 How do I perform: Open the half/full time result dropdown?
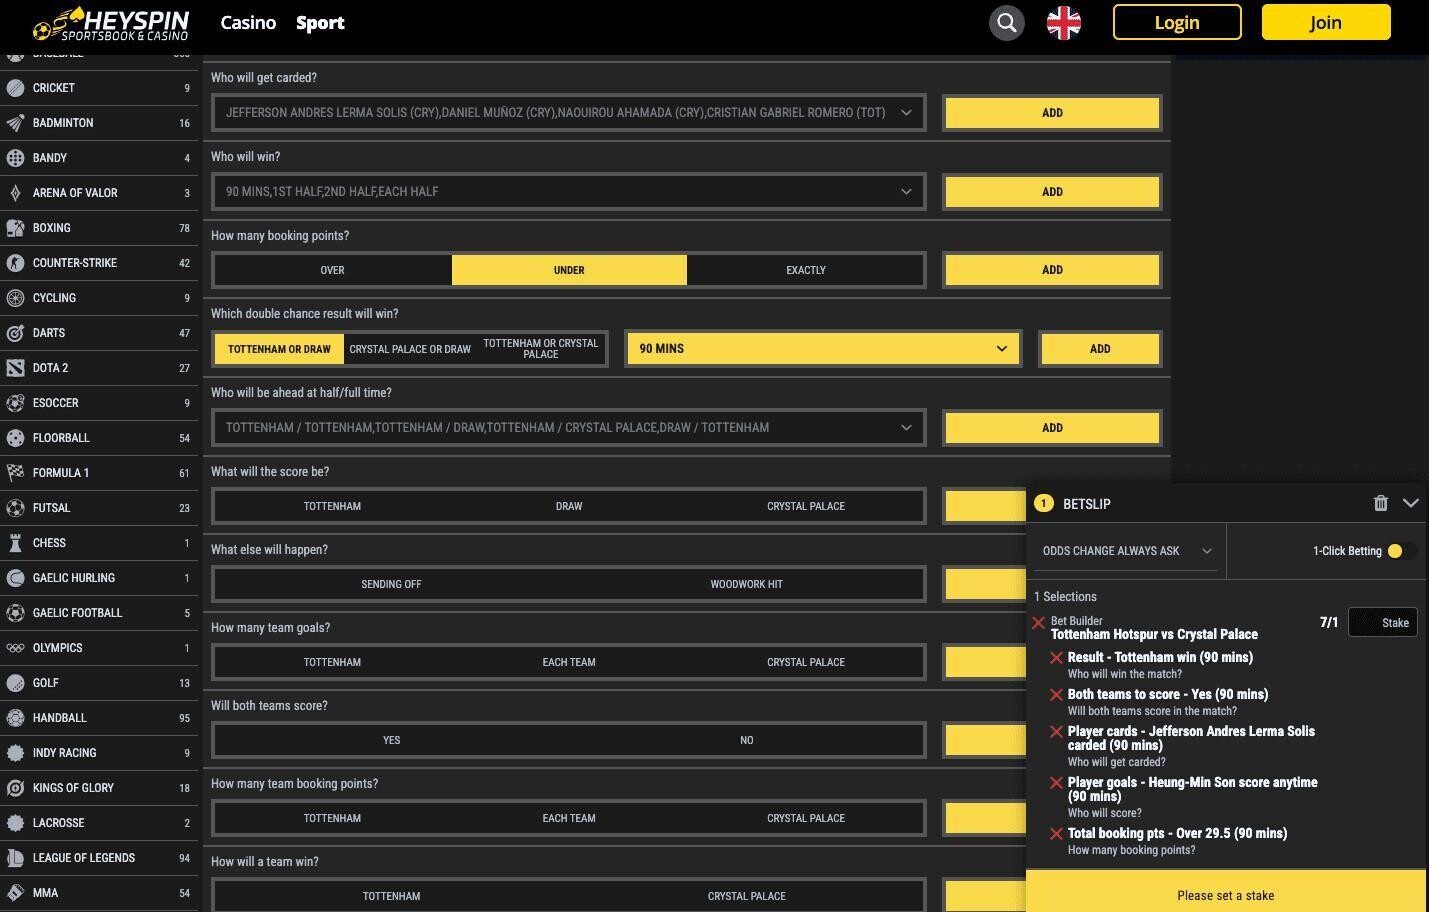pyautogui.click(x=569, y=428)
